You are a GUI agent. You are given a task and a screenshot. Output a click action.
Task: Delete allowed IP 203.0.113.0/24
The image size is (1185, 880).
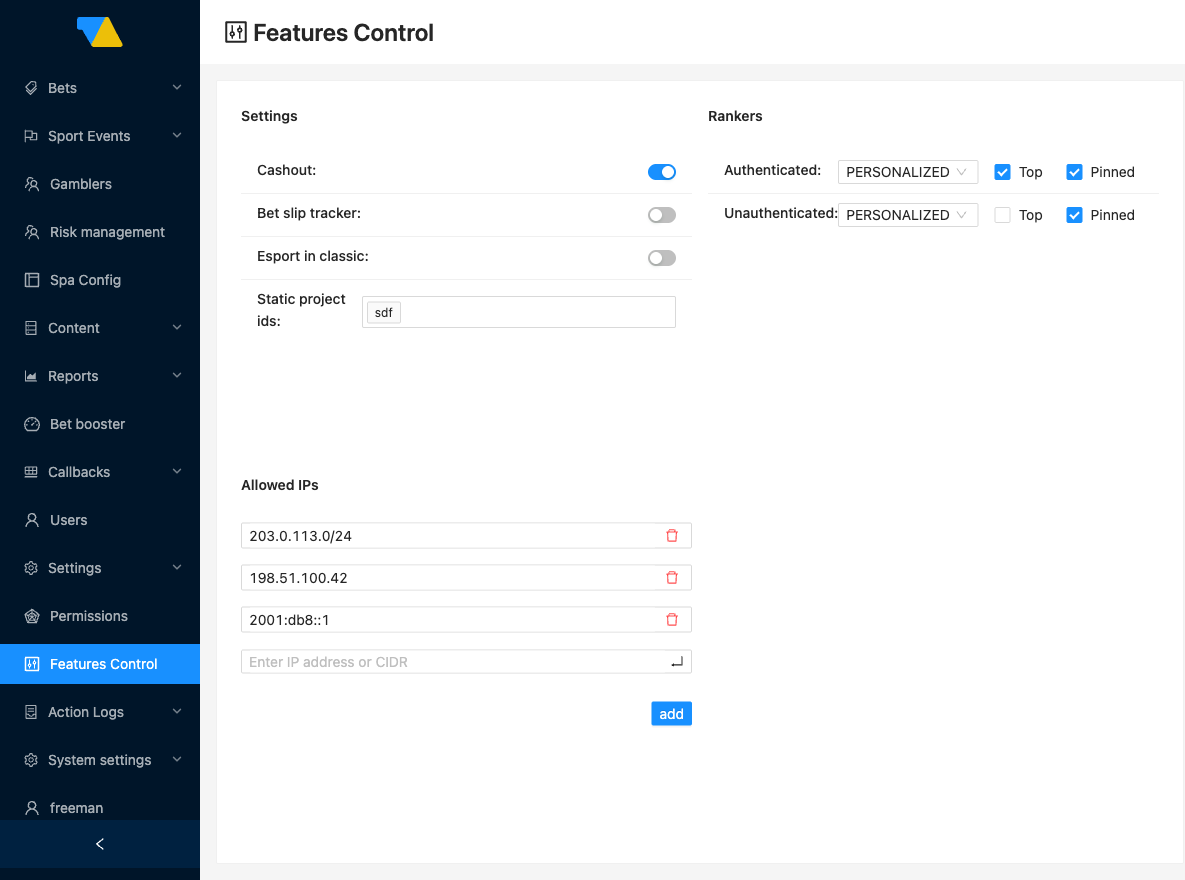672,535
